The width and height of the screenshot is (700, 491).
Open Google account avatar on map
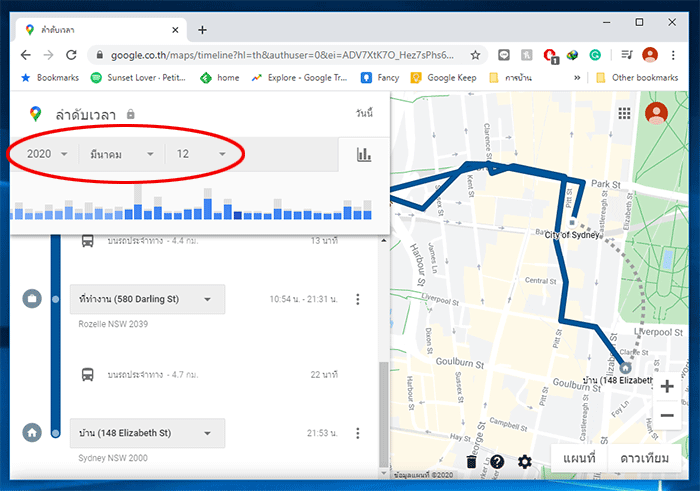click(x=656, y=113)
